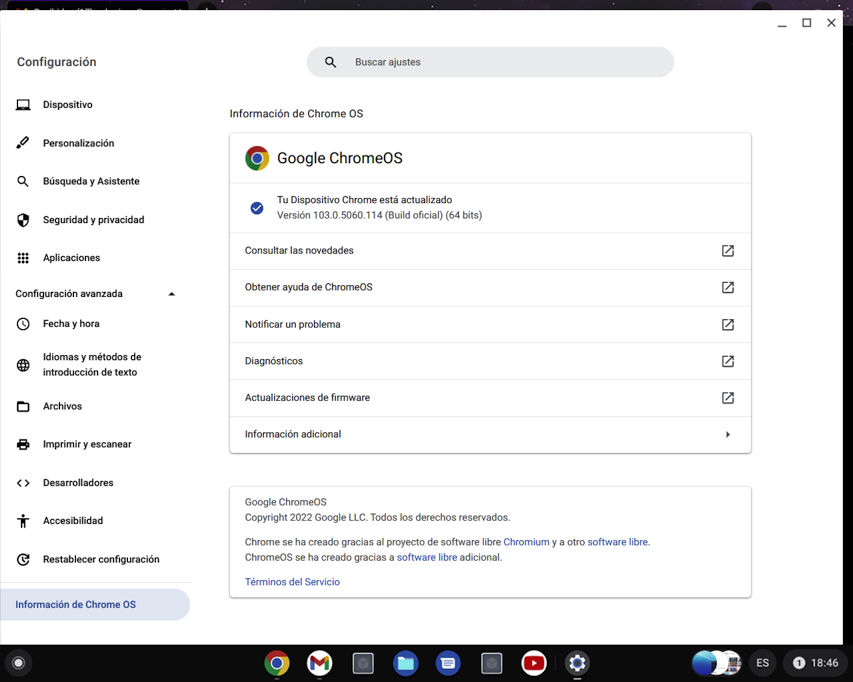Image resolution: width=853 pixels, height=682 pixels.
Task: Open external link icon for Obtener ayuda de ChromeOS
Action: [x=728, y=287]
